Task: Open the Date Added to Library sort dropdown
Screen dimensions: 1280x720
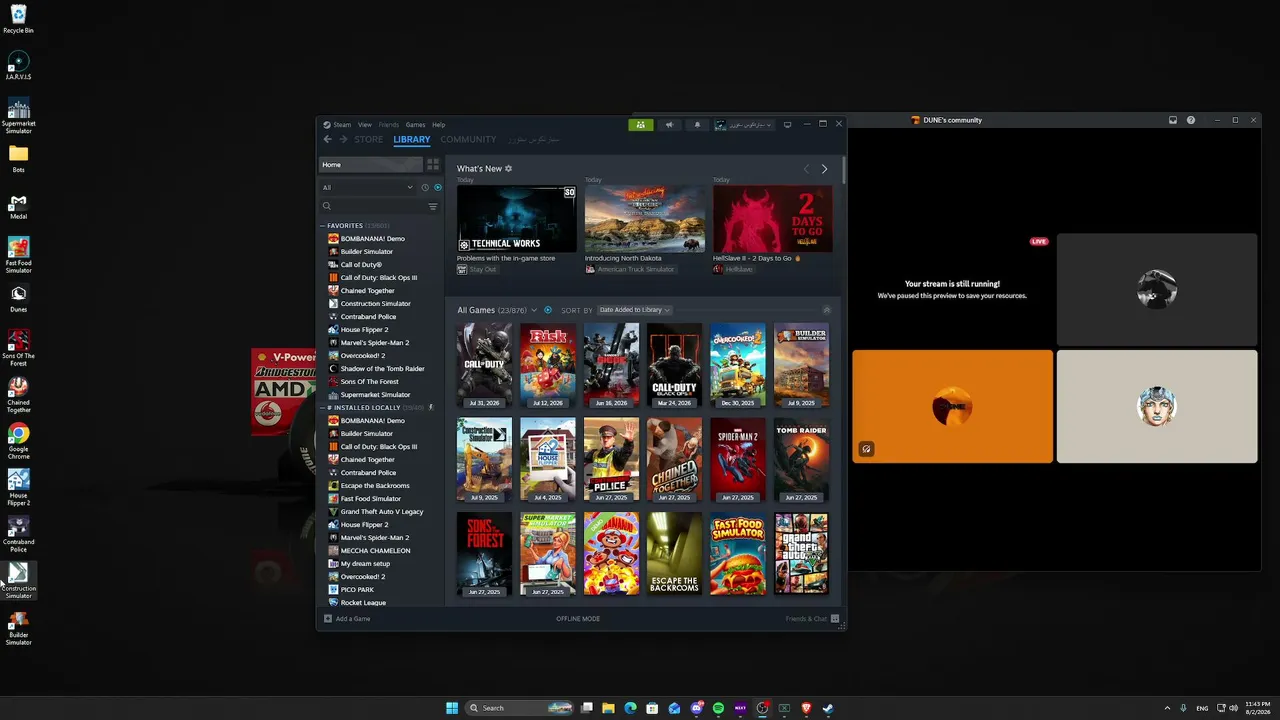Action: tap(634, 310)
